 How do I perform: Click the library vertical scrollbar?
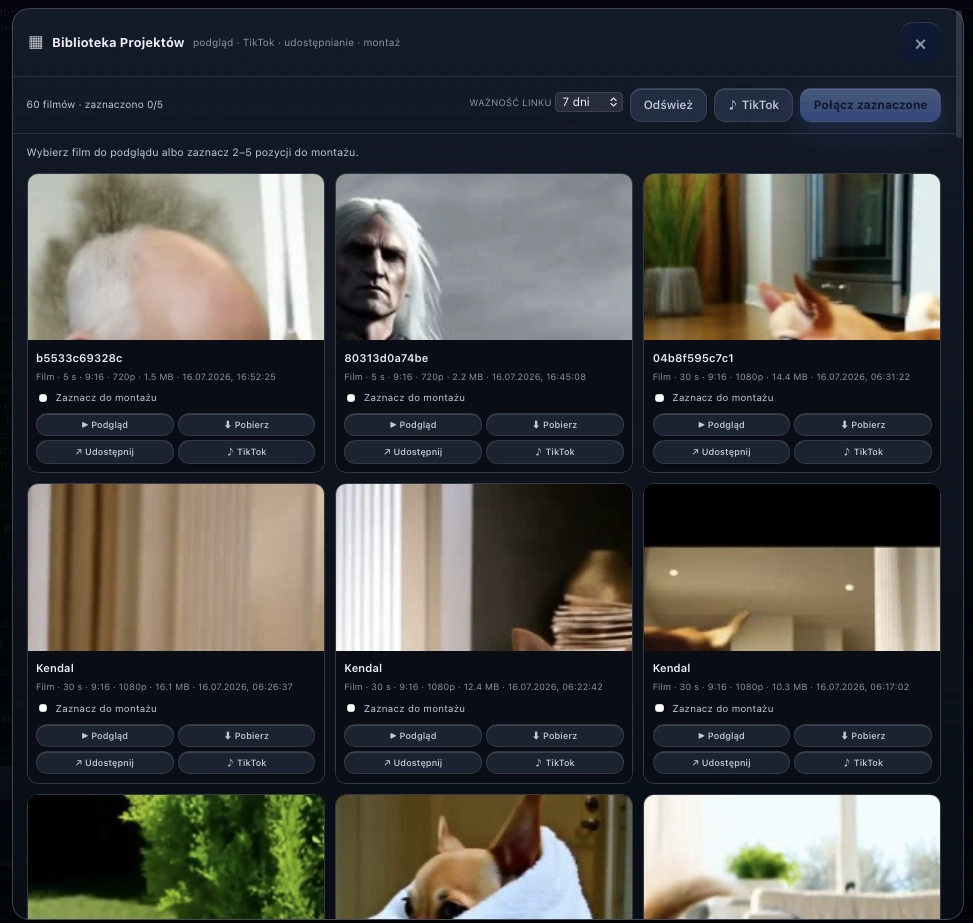pos(959,74)
